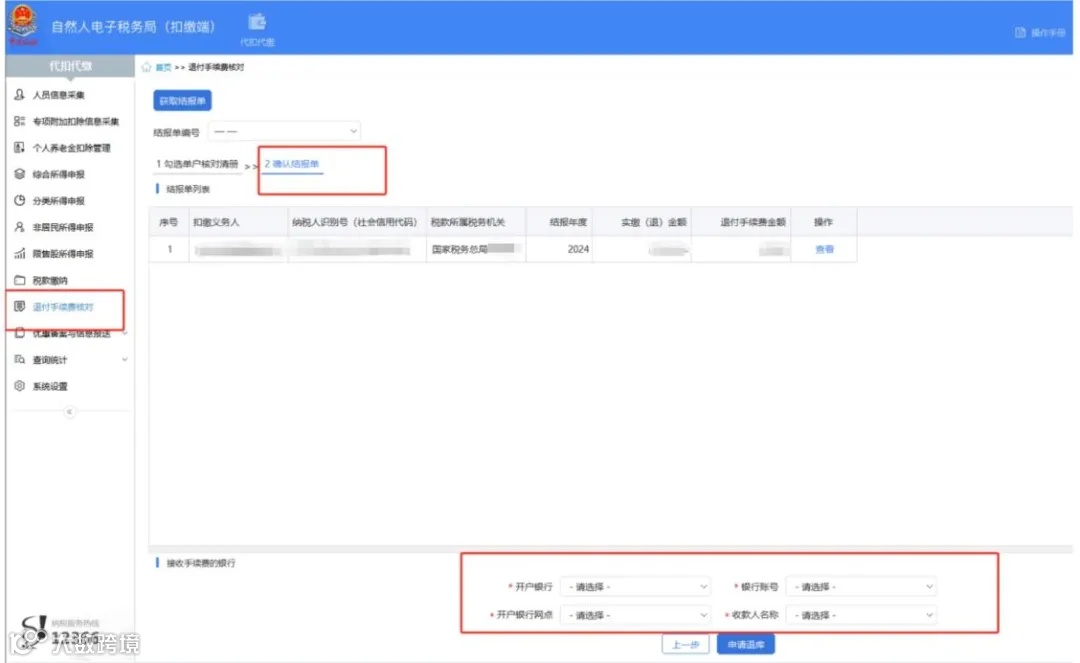Go to the 首页 breadcrumb link

163,67
